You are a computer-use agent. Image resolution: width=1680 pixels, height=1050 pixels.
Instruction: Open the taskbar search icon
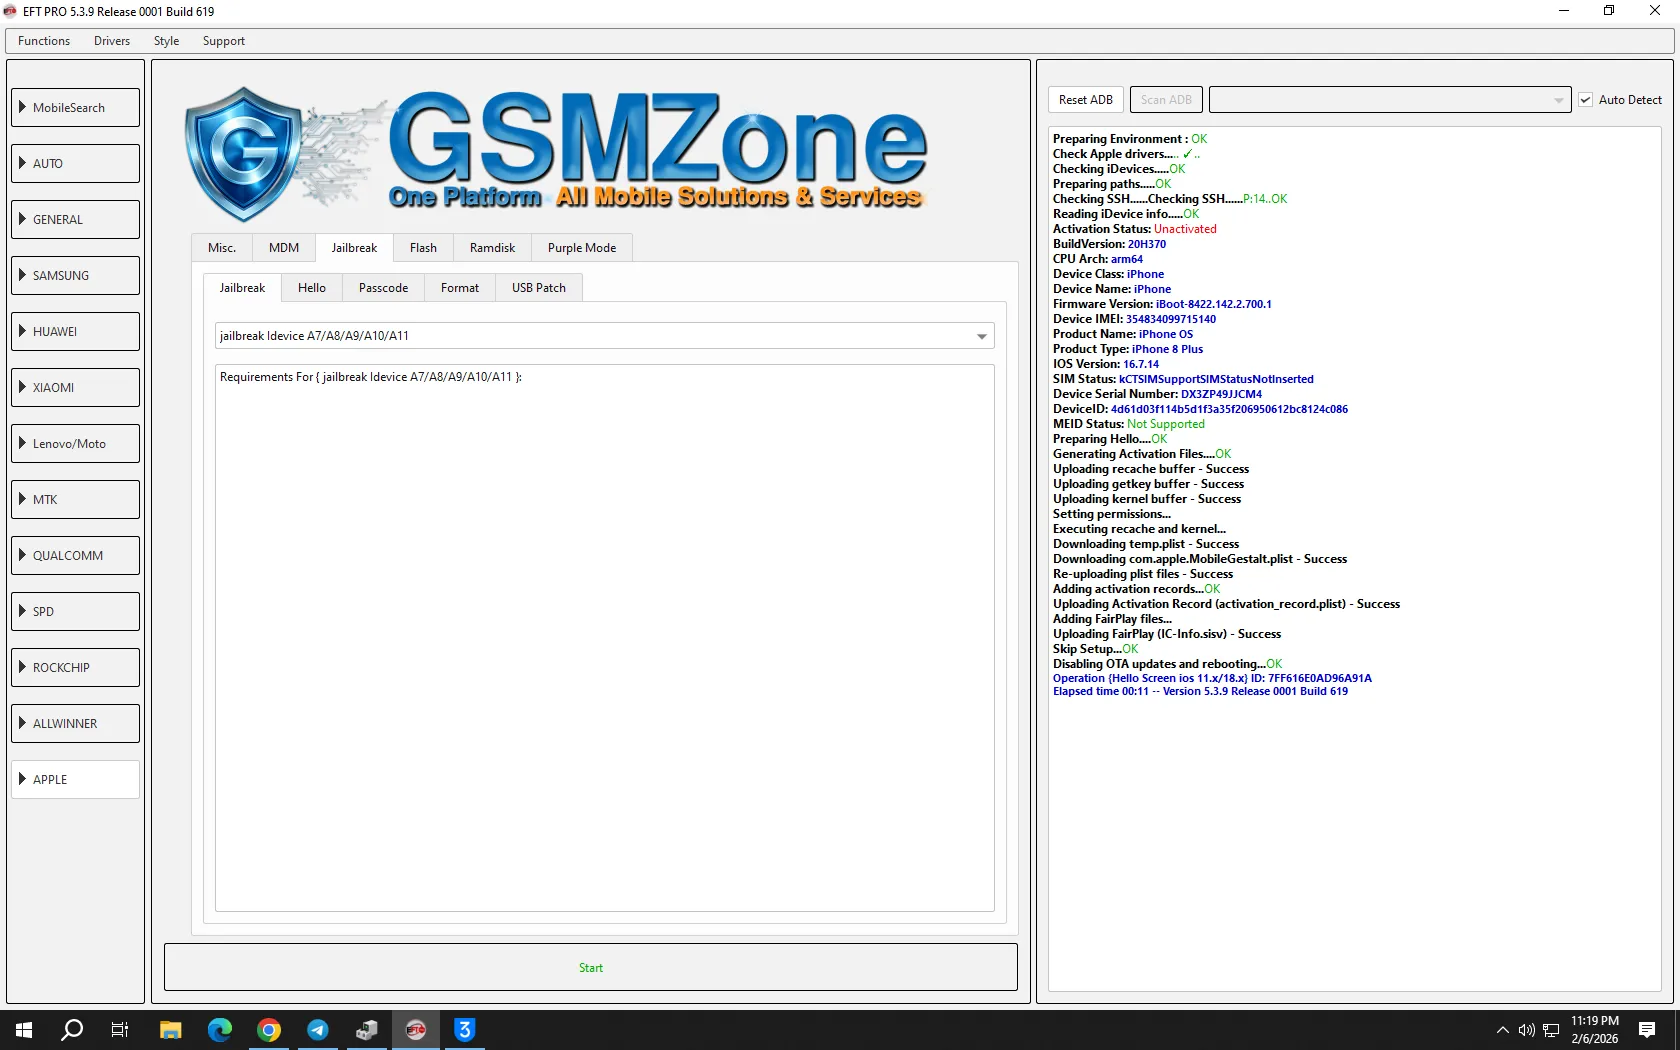[72, 1030]
